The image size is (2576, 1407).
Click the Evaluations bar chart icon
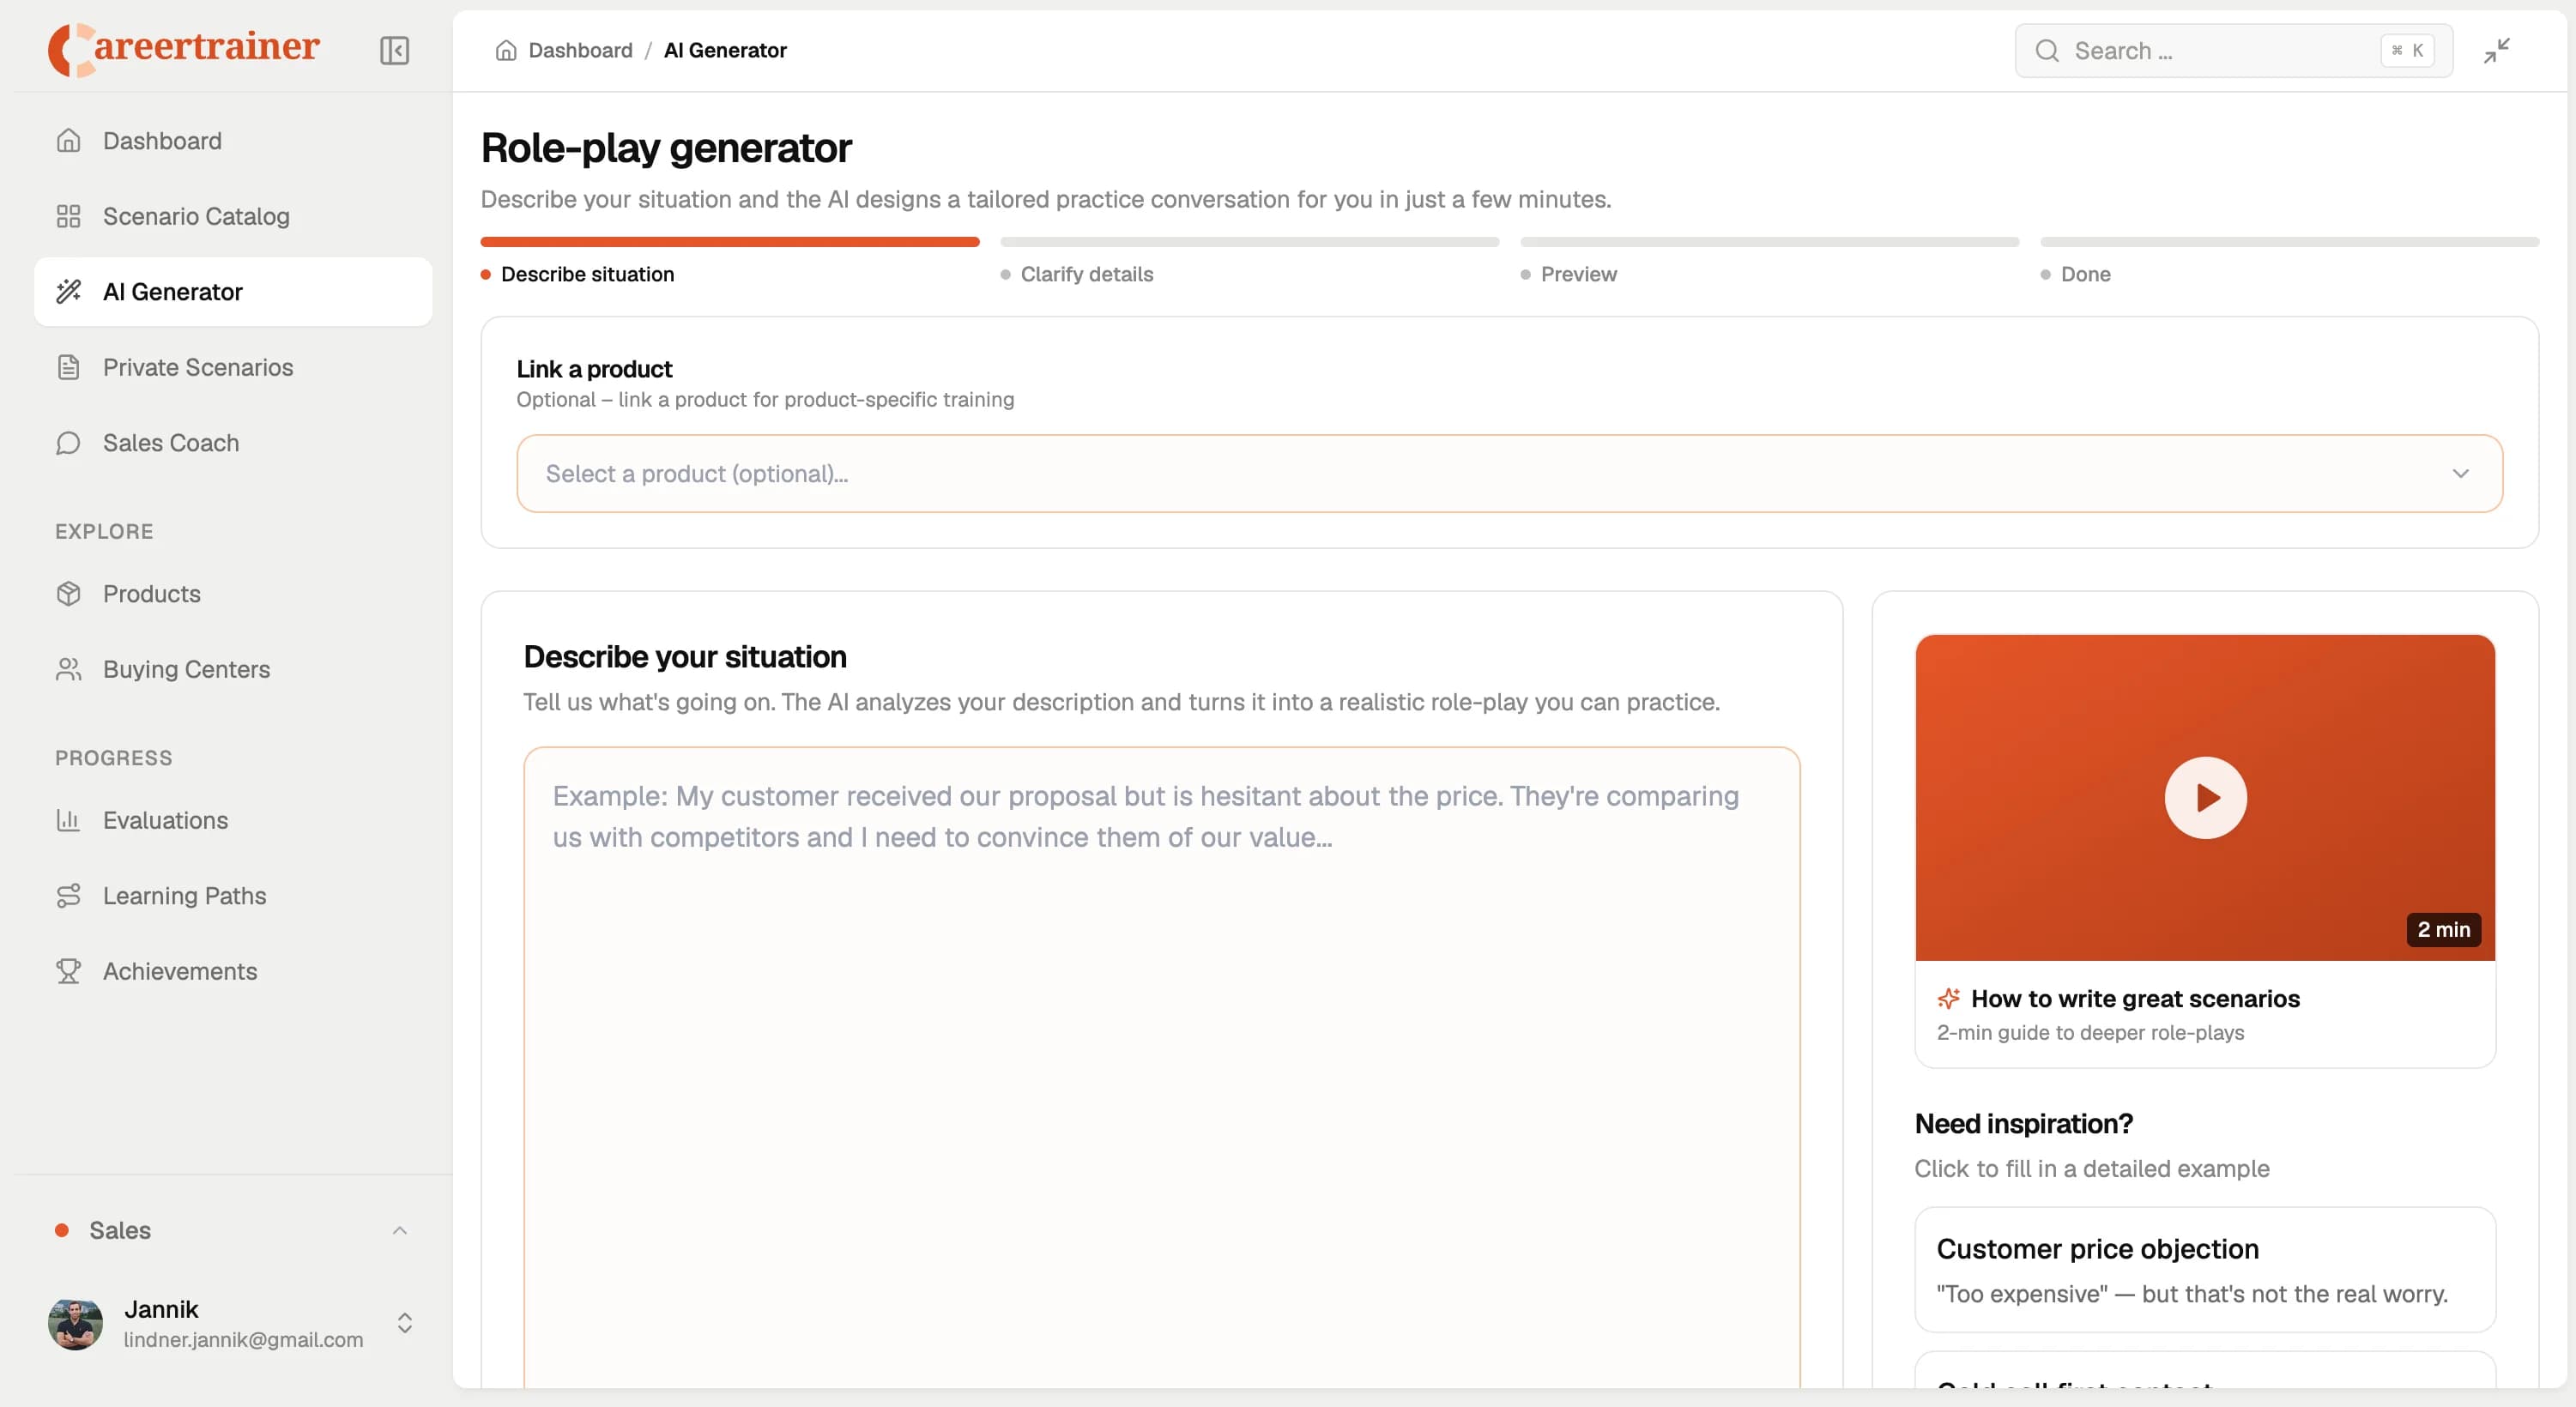pyautogui.click(x=68, y=820)
